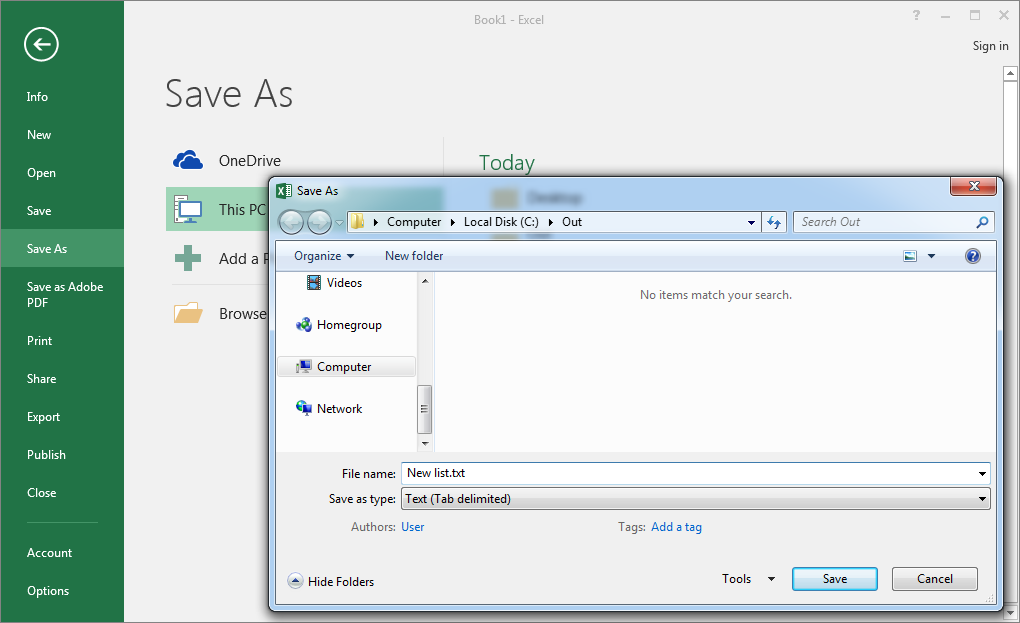The height and width of the screenshot is (623, 1020).
Task: Click the Save button in dialog
Action: [835, 579]
